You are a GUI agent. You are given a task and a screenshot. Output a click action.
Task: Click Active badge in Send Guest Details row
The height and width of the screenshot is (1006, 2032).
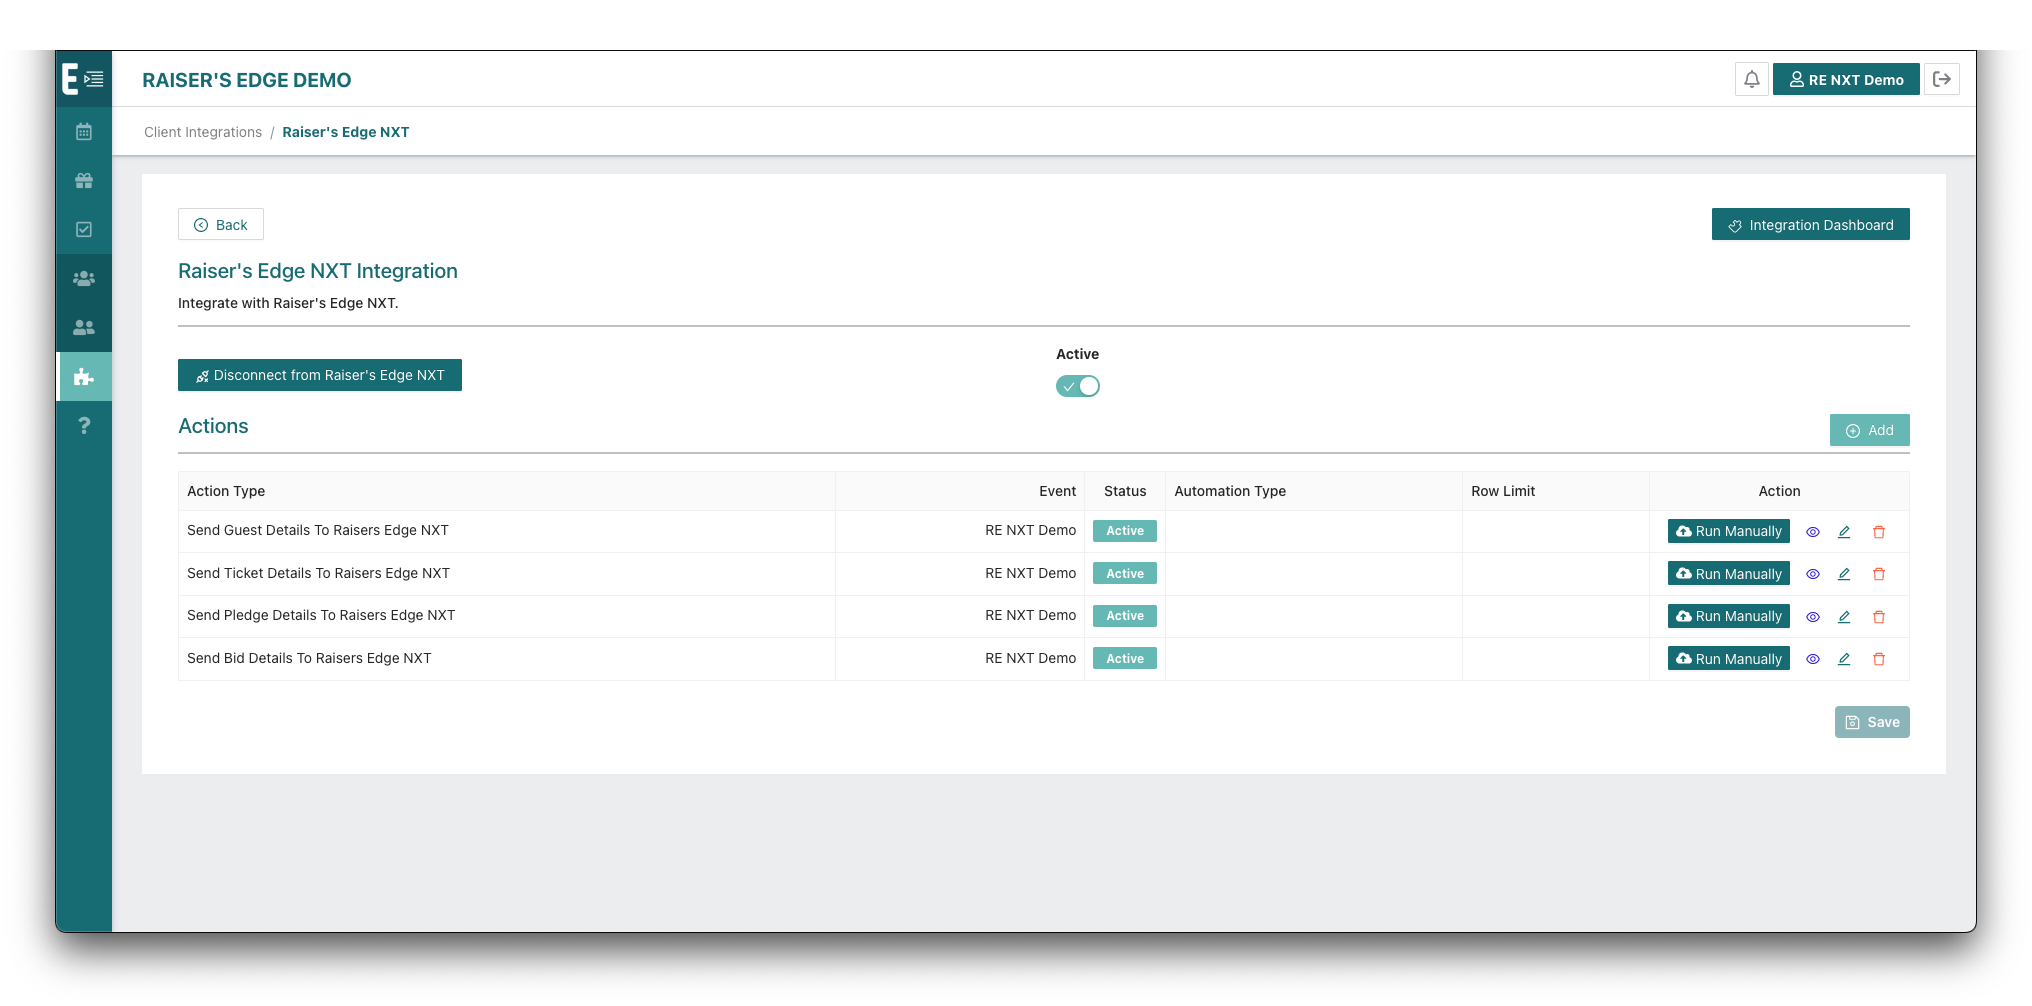tap(1125, 531)
